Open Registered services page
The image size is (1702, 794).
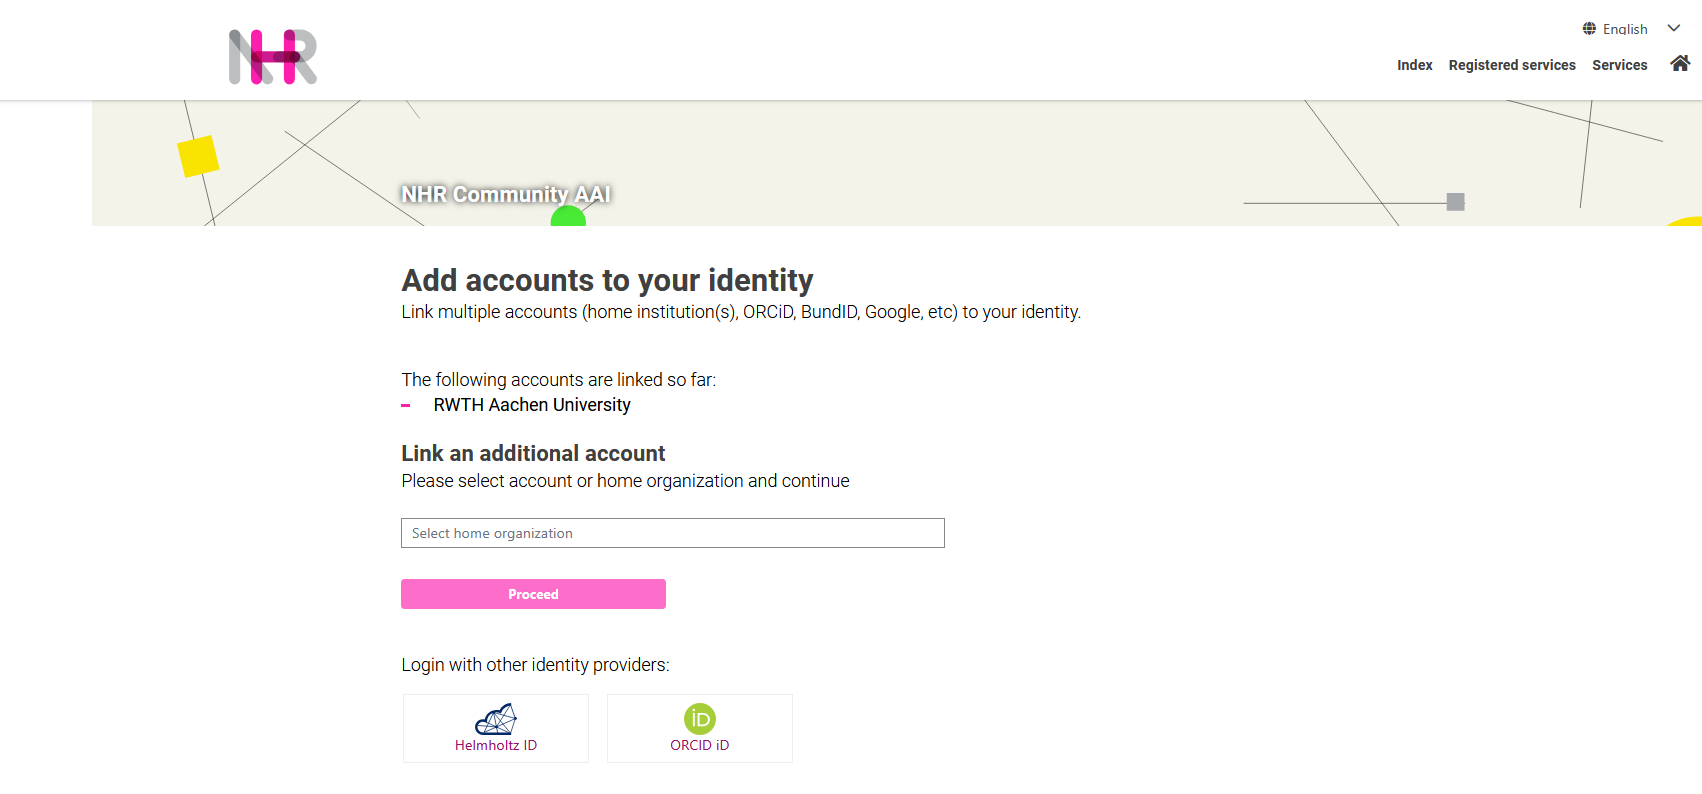tap(1511, 64)
